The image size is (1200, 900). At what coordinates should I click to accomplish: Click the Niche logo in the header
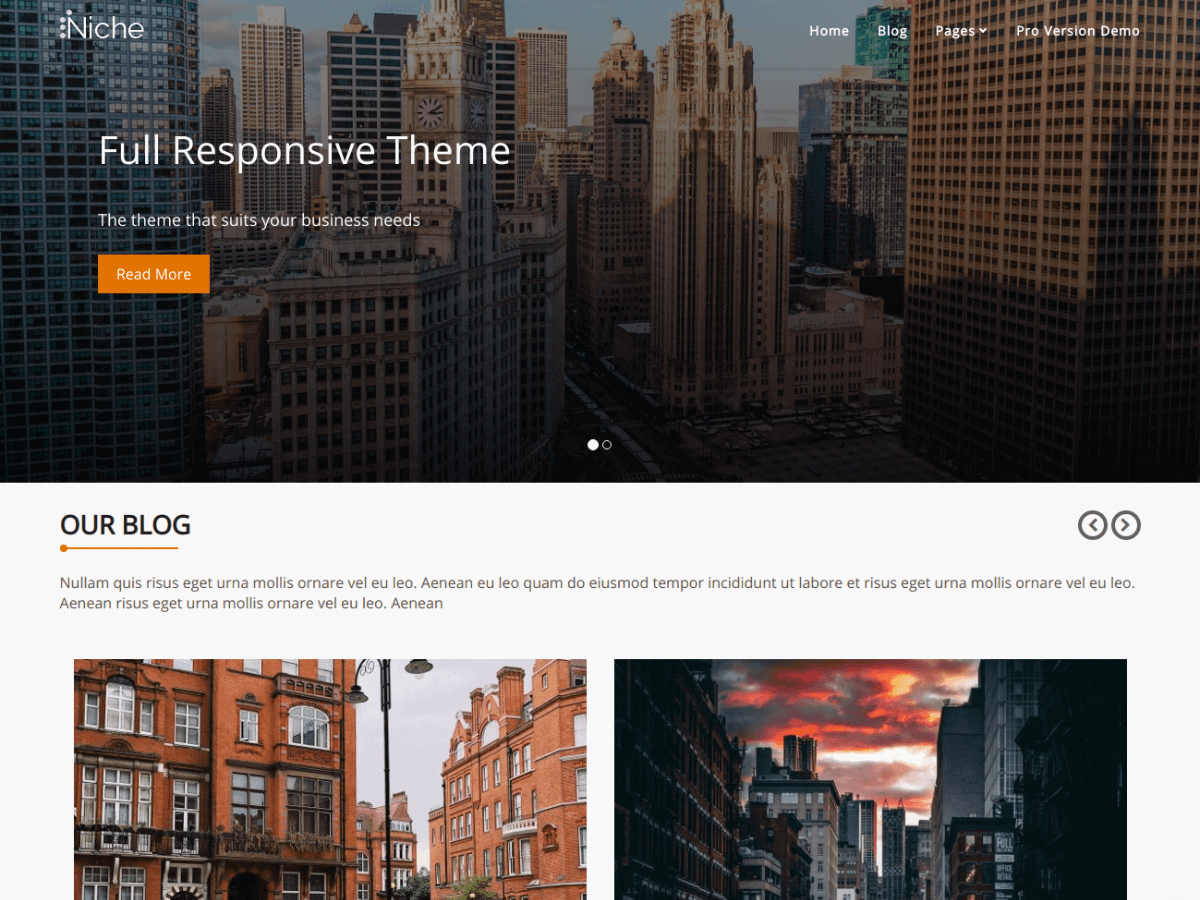[103, 28]
